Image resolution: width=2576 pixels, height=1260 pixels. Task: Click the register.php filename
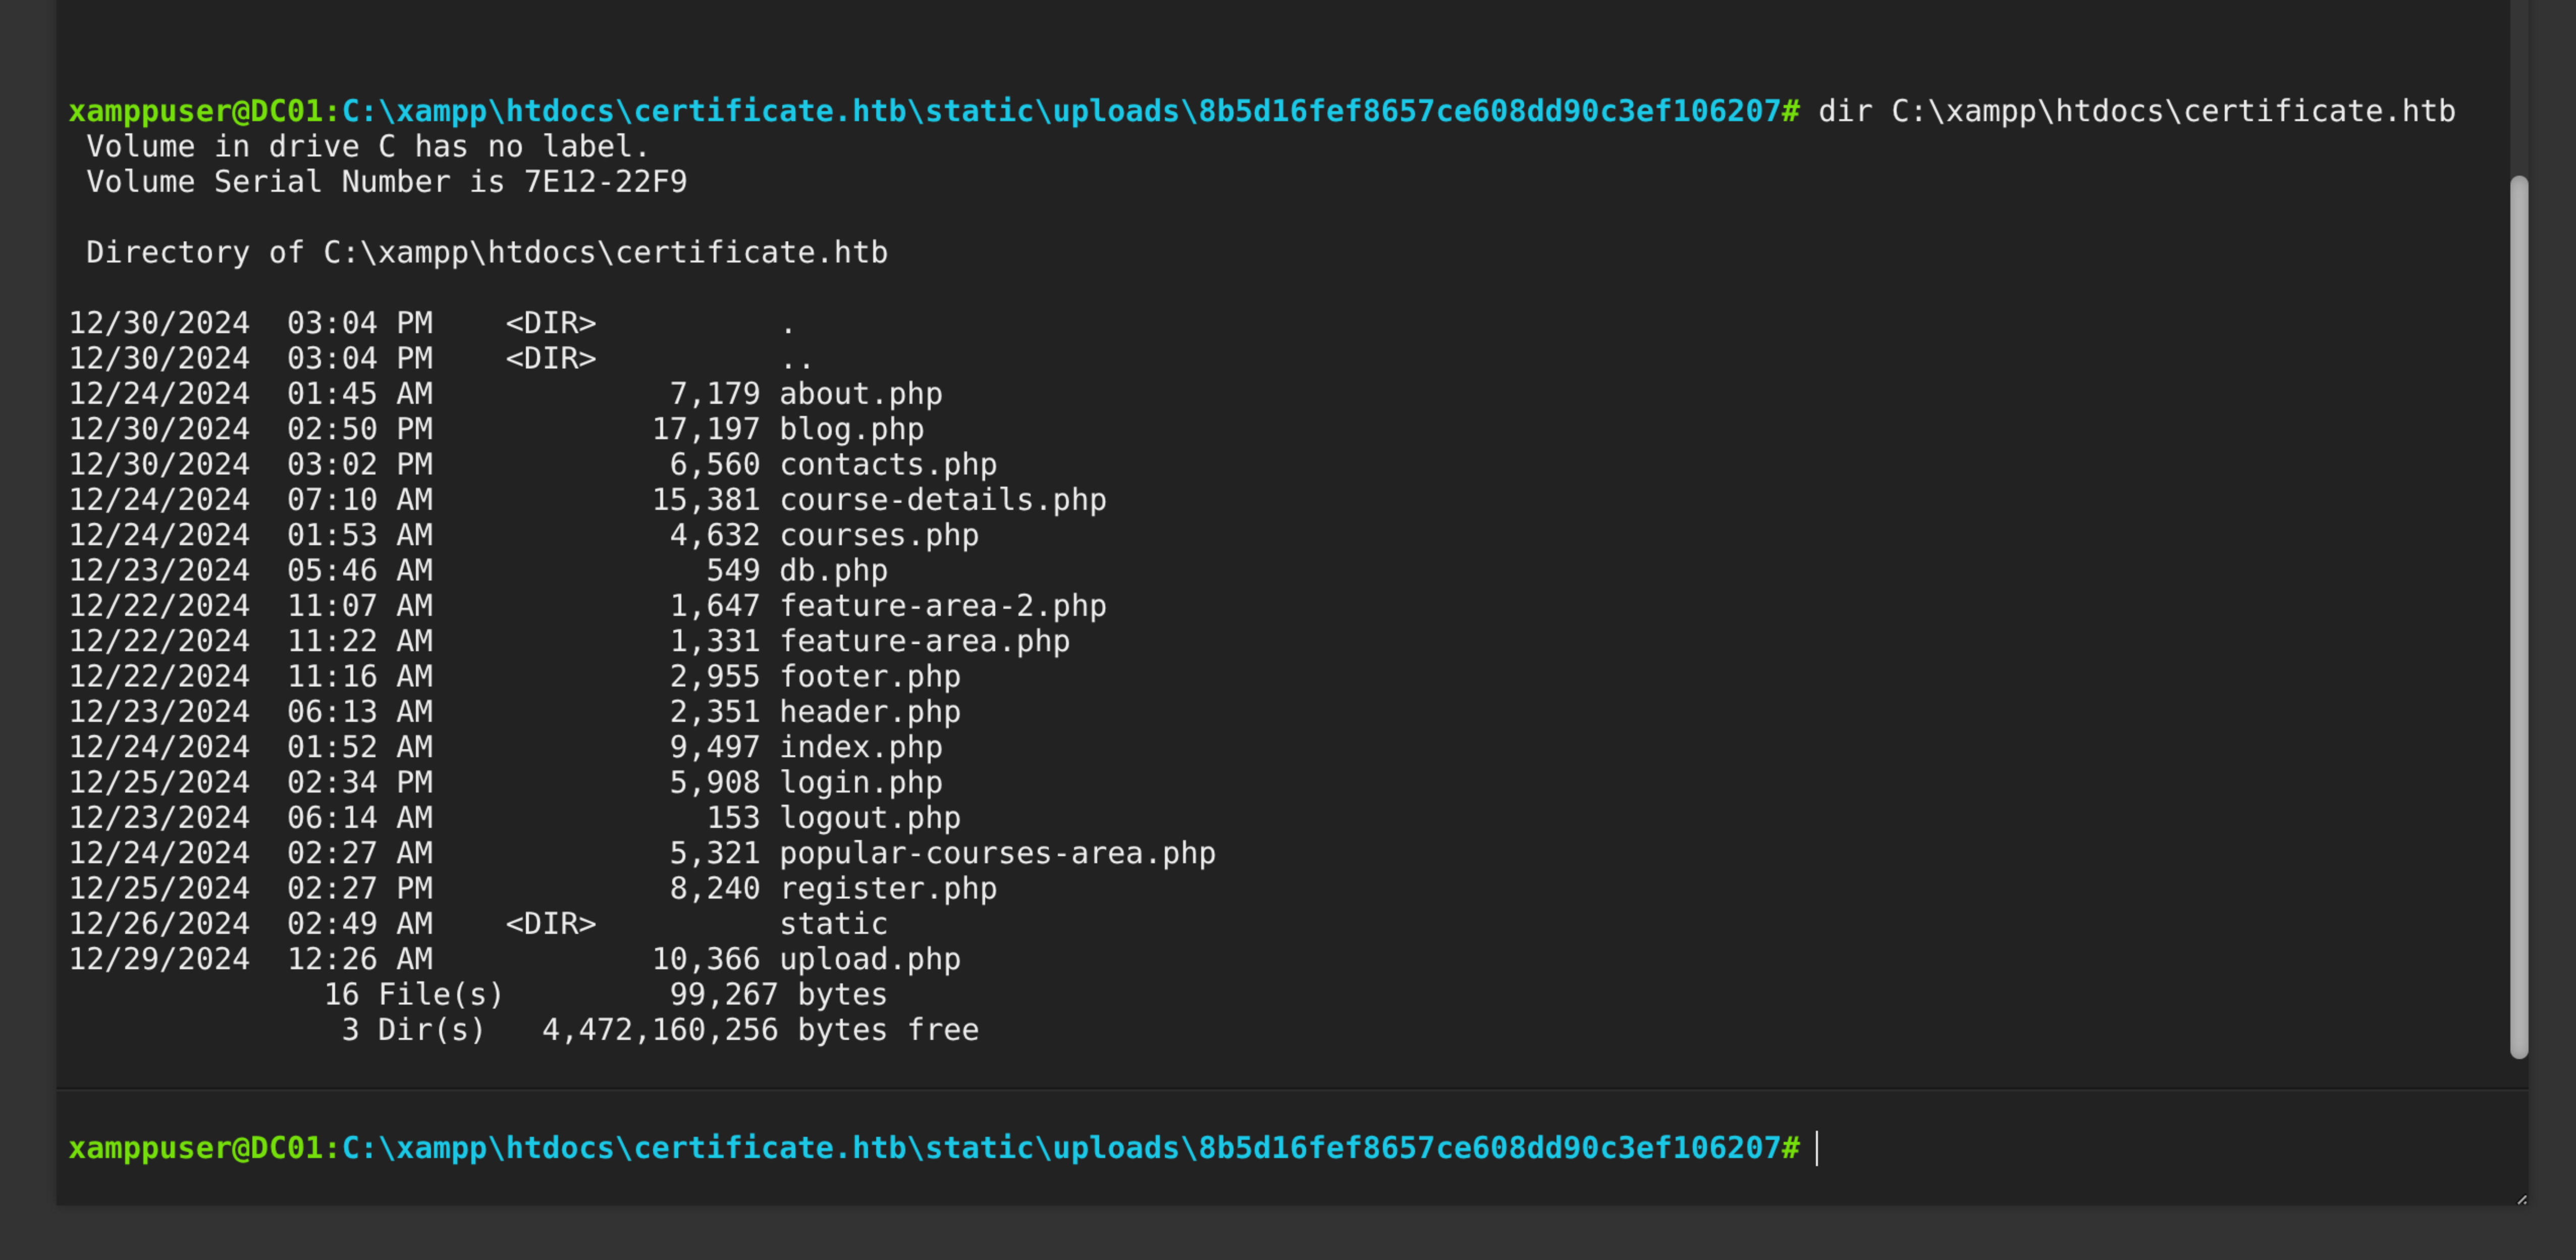click(x=888, y=888)
